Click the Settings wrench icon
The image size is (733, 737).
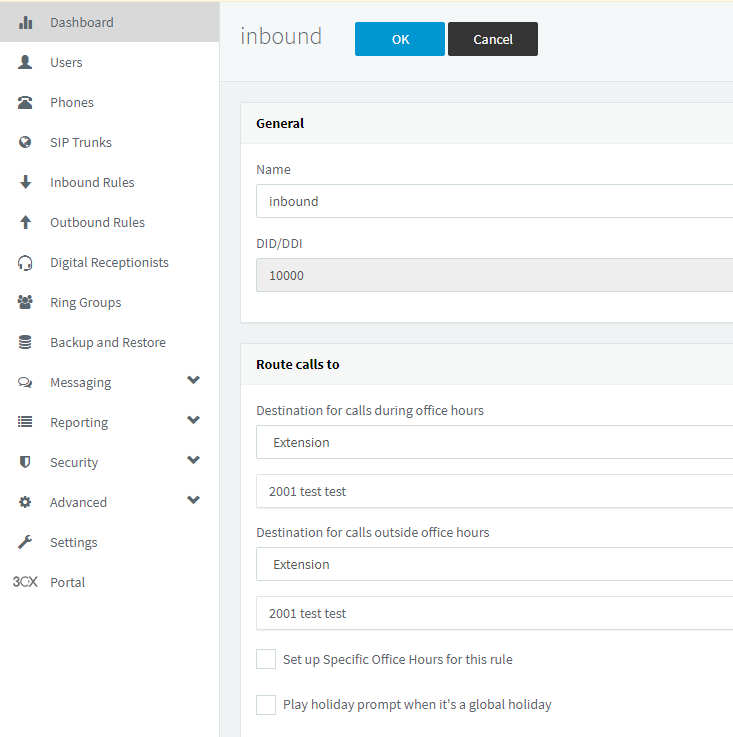pos(25,542)
